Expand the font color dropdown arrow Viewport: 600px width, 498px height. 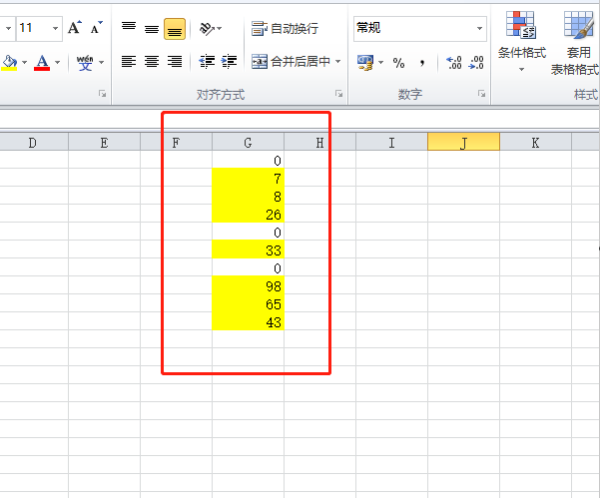pos(57,62)
